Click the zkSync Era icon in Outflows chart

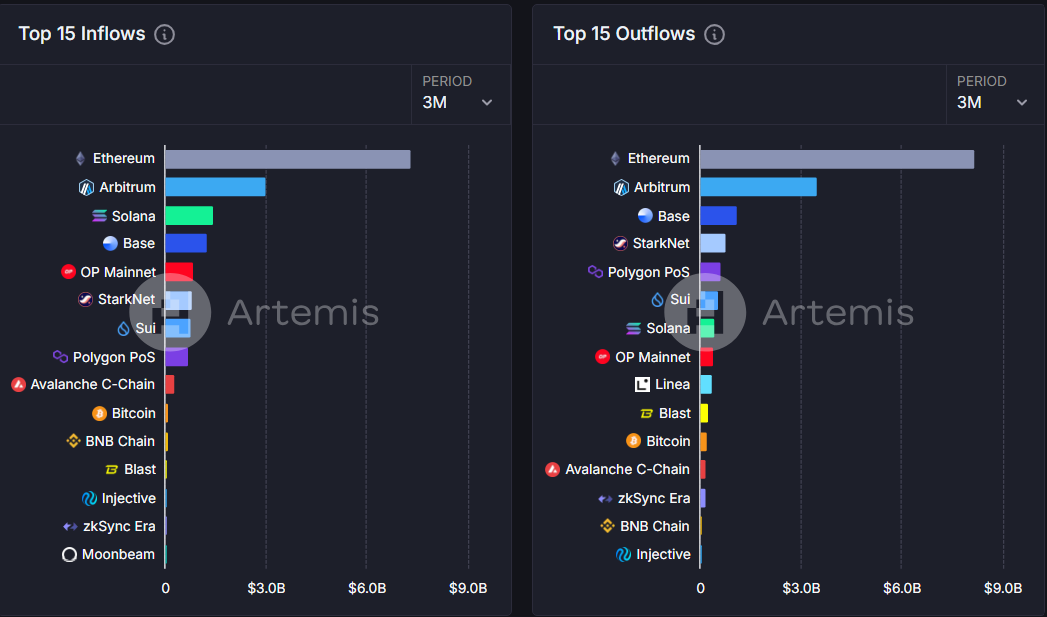(606, 498)
